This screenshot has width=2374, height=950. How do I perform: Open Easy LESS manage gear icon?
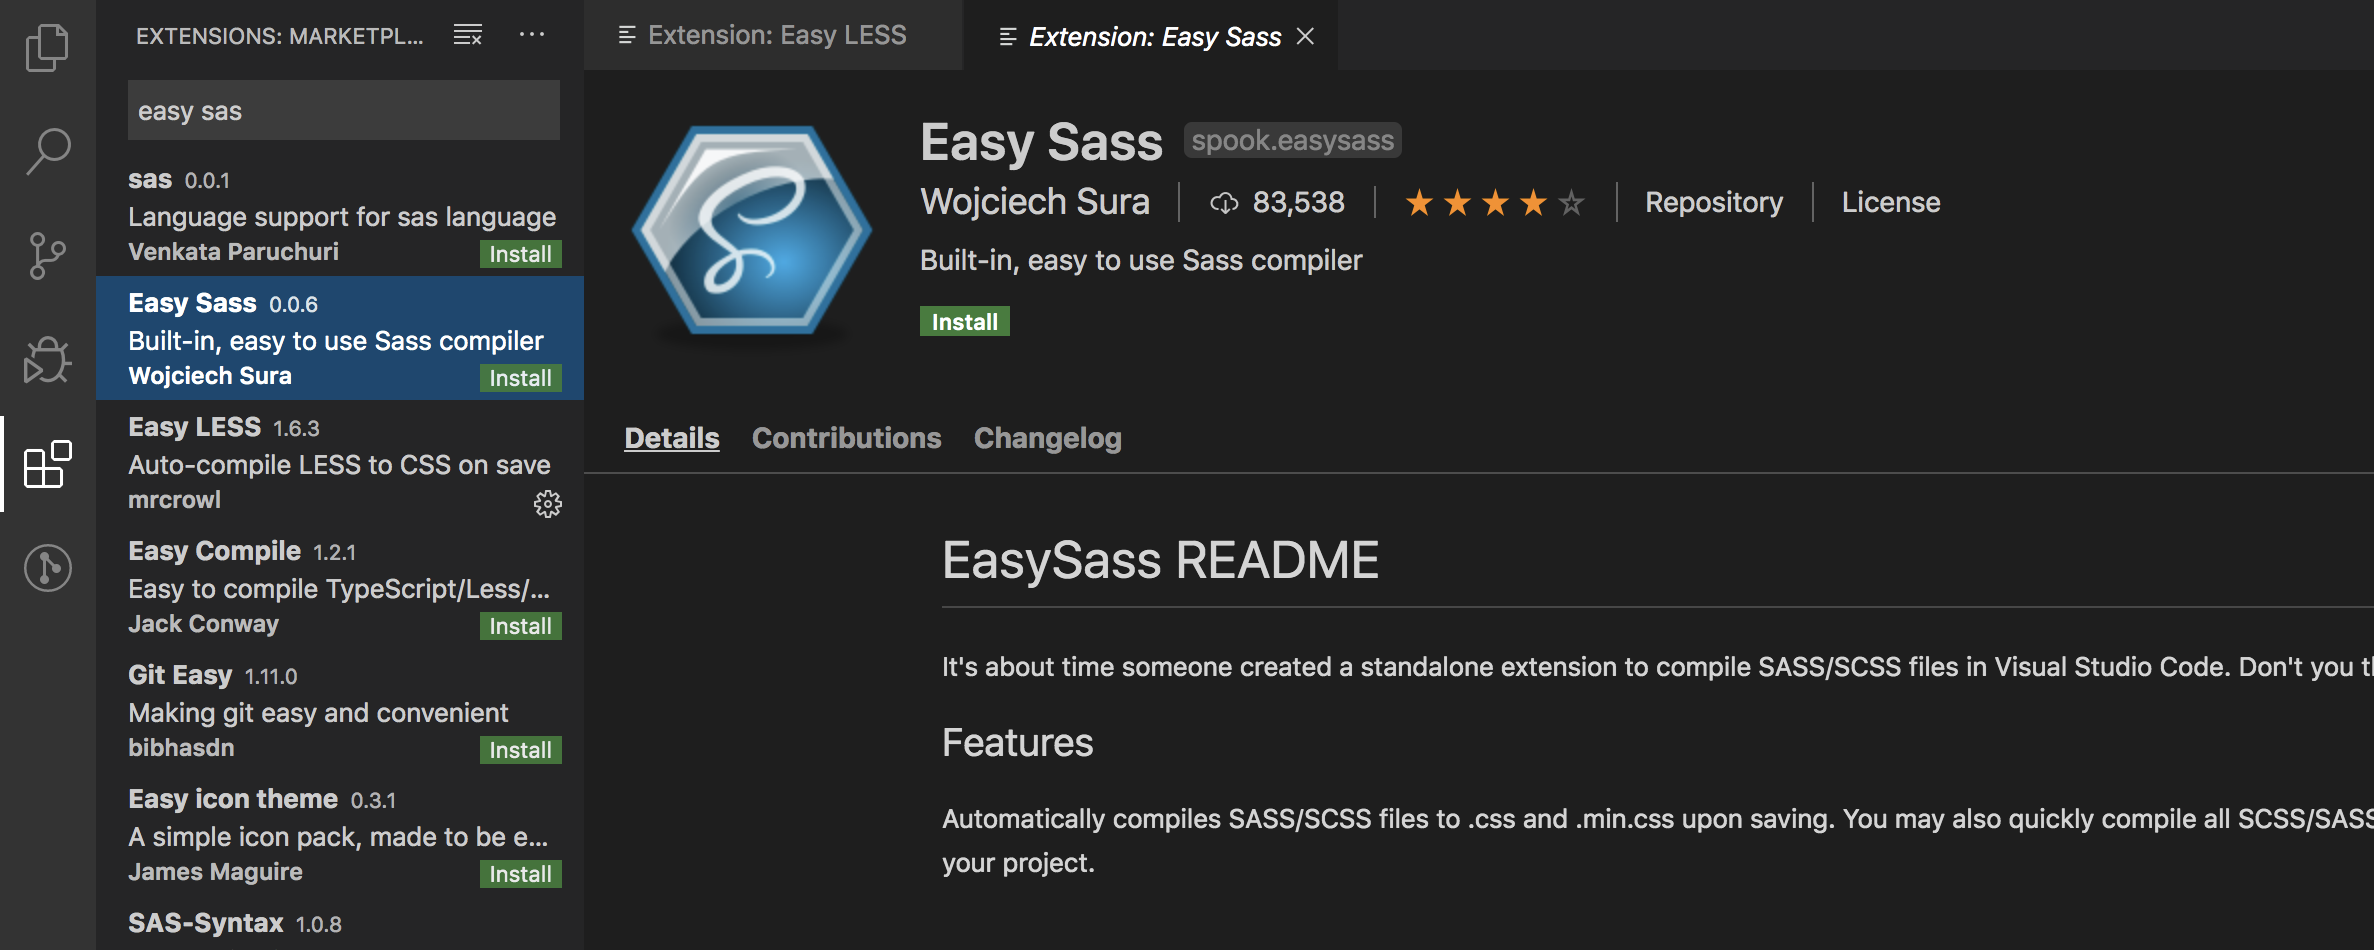pyautogui.click(x=547, y=503)
